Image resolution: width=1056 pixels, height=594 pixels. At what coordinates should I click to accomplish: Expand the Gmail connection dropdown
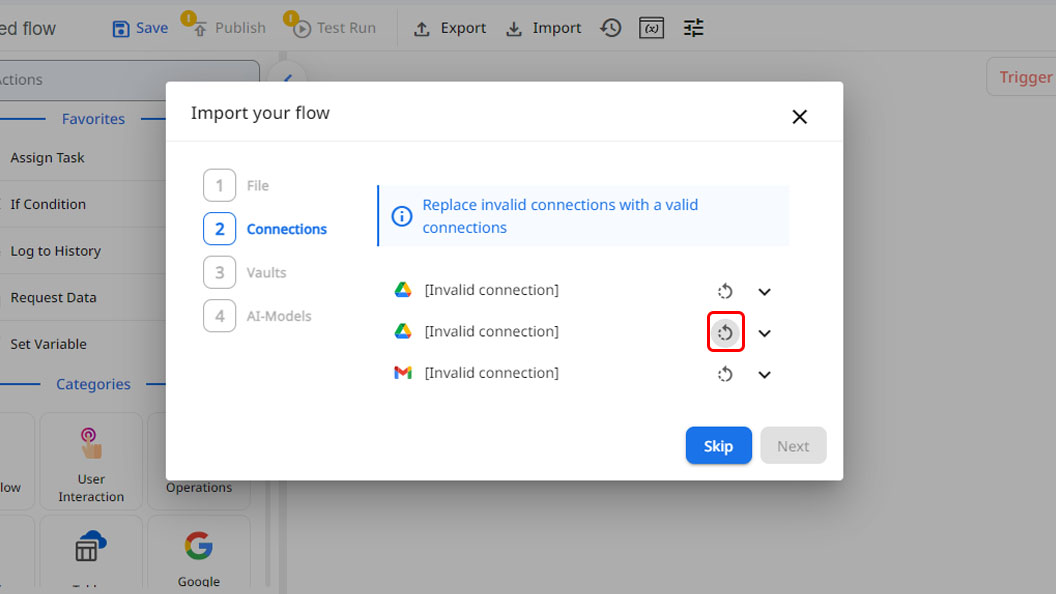click(x=764, y=374)
